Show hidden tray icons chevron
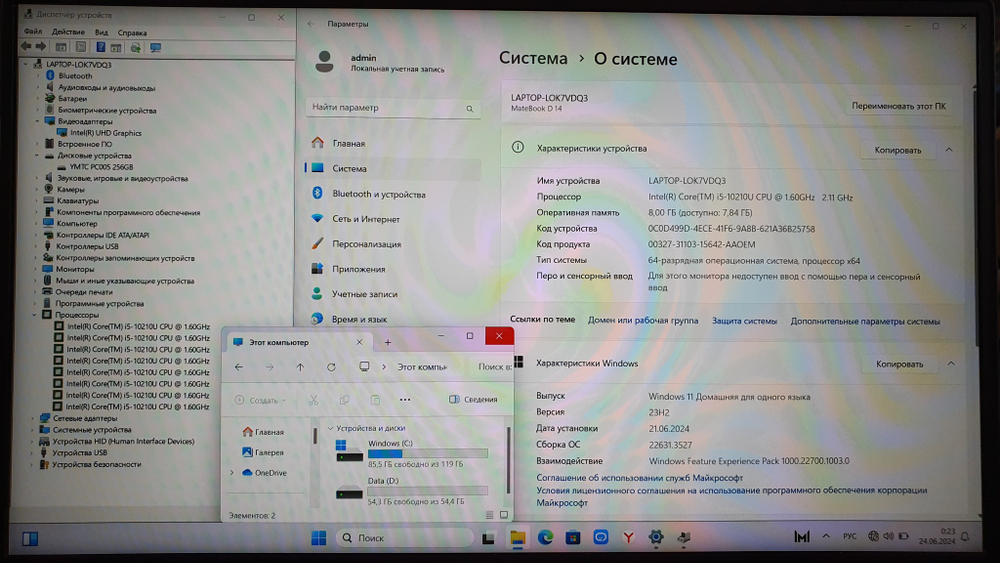This screenshot has height=563, width=1000. pyautogui.click(x=826, y=536)
